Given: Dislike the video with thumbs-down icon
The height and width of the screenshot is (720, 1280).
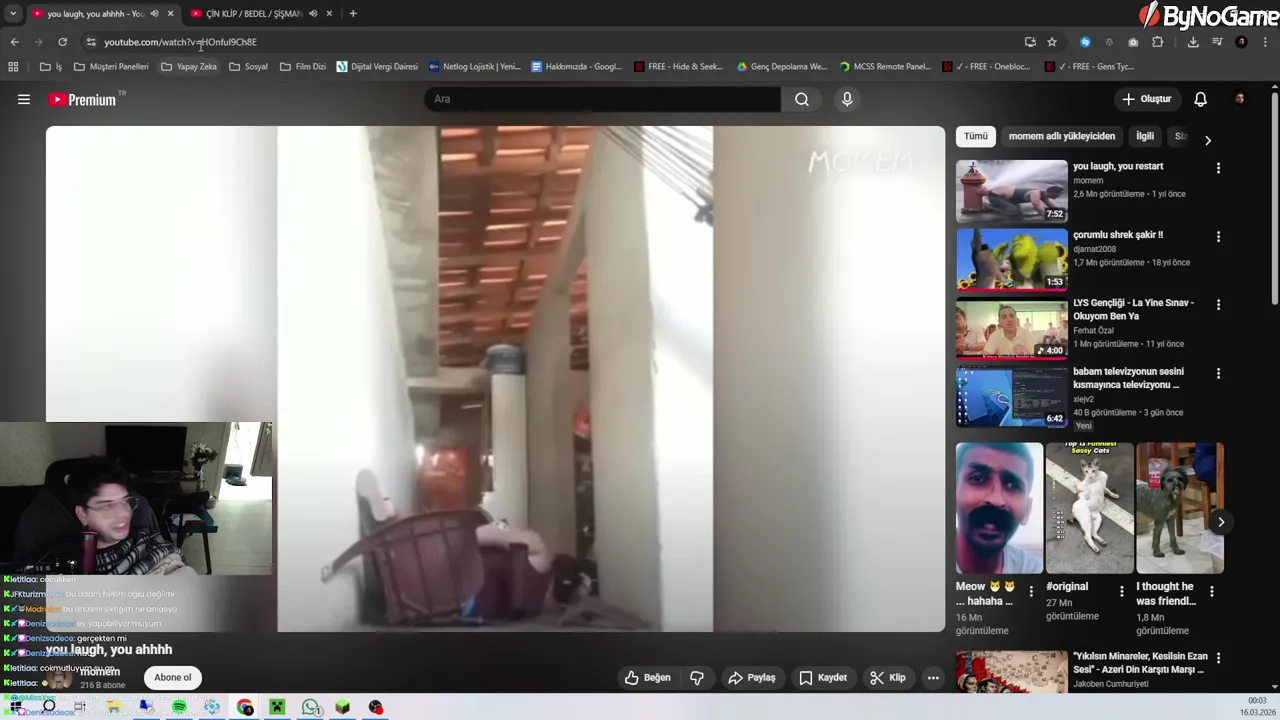Looking at the screenshot, I should point(697,678).
